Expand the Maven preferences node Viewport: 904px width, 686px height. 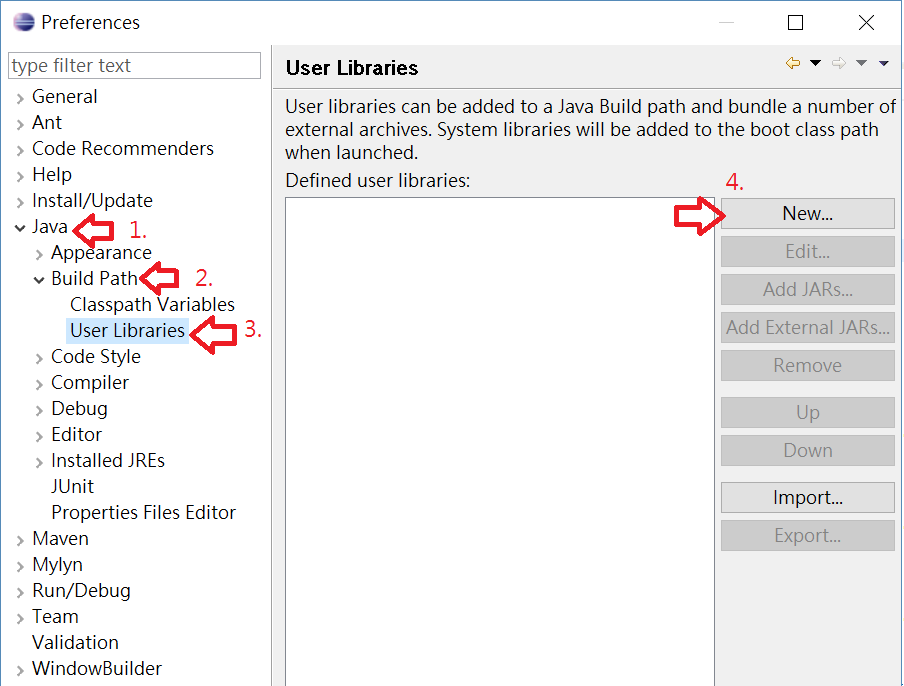20,540
